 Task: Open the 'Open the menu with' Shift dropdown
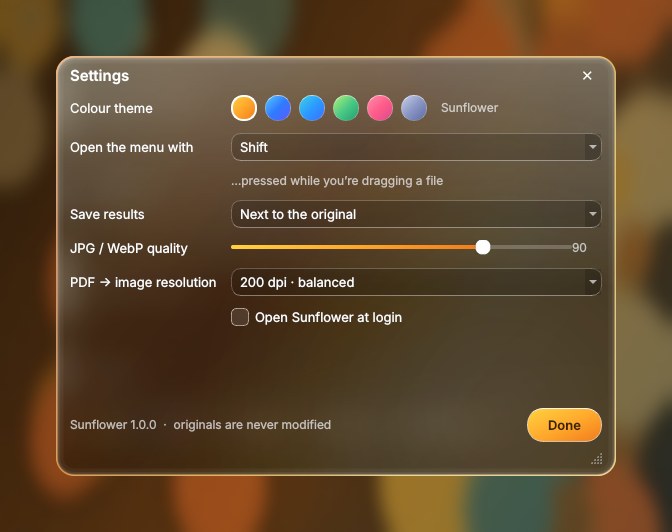416,147
